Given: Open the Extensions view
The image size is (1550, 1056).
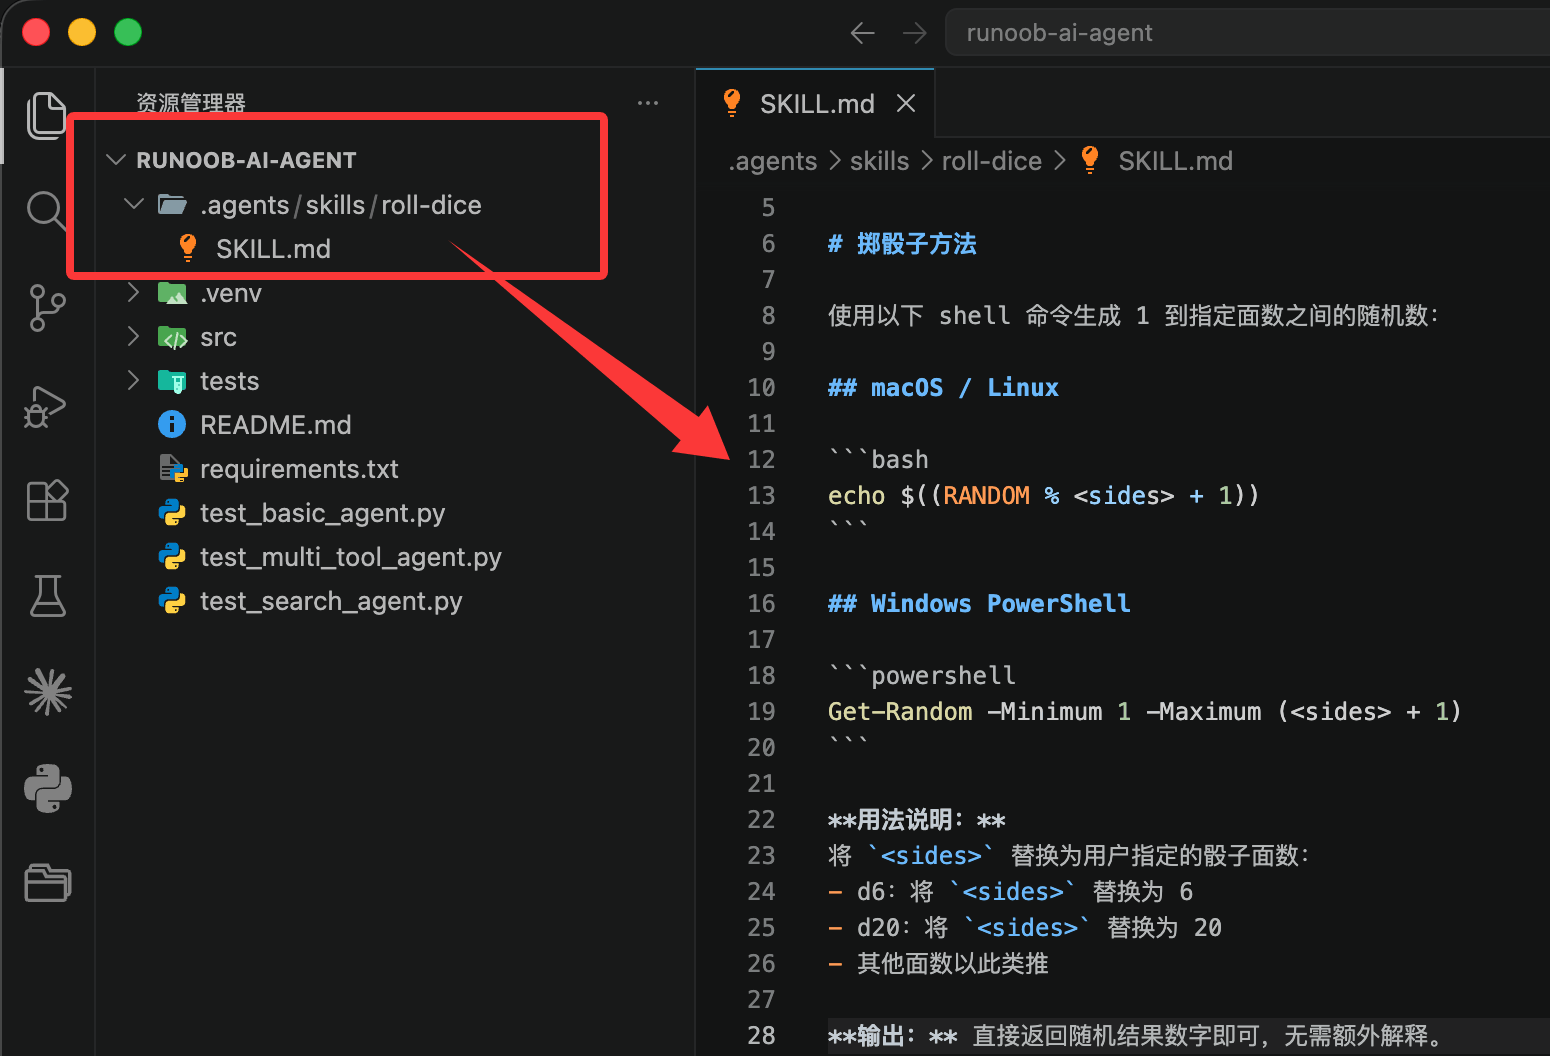Looking at the screenshot, I should pos(47,500).
